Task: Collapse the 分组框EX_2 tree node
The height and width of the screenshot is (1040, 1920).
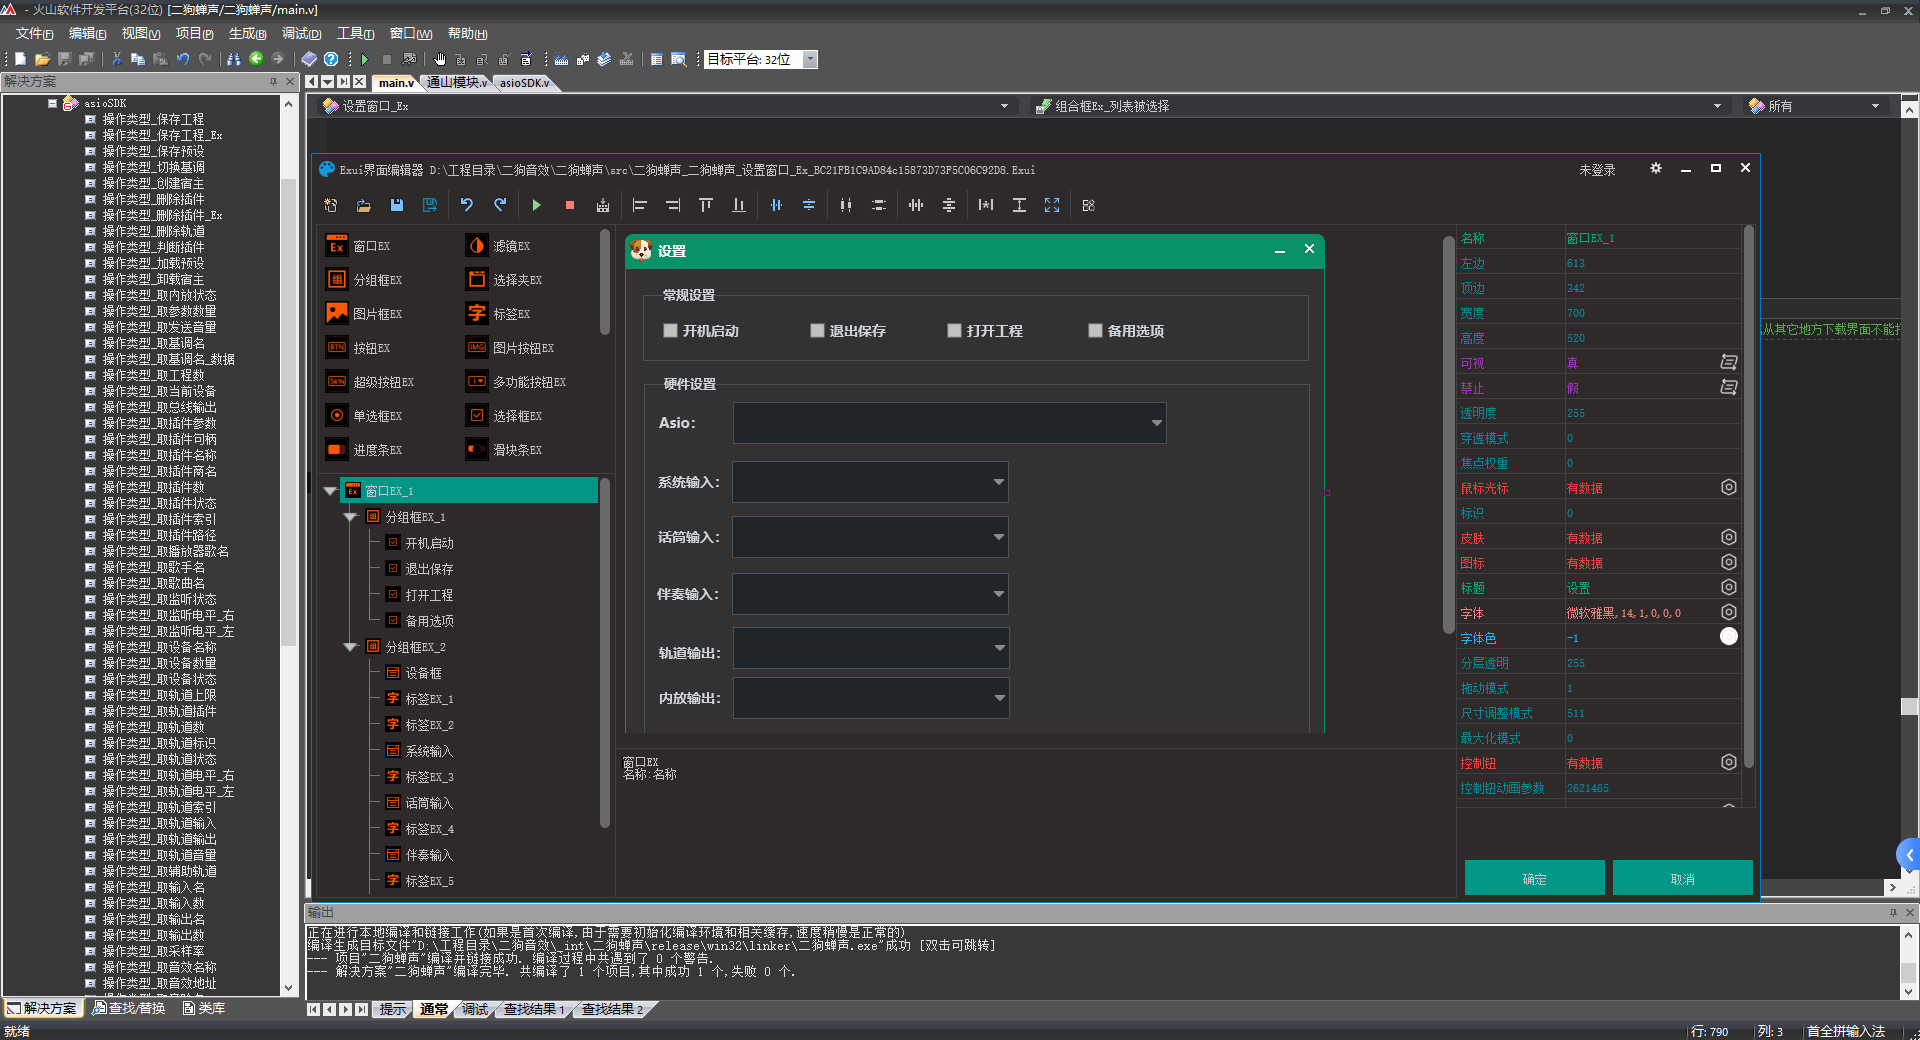Action: click(350, 647)
